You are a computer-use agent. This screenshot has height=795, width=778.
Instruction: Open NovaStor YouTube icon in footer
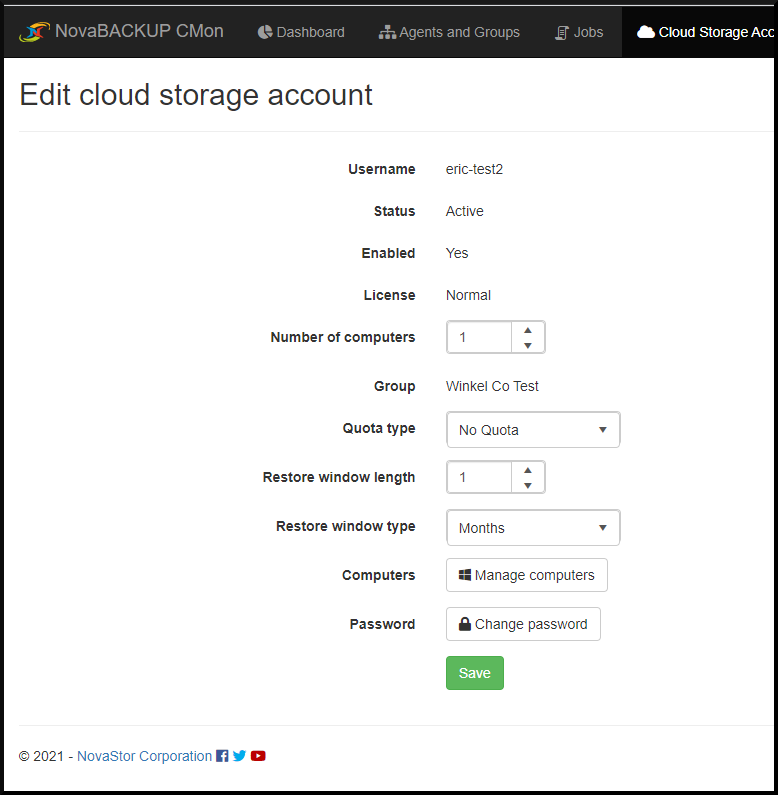point(258,756)
